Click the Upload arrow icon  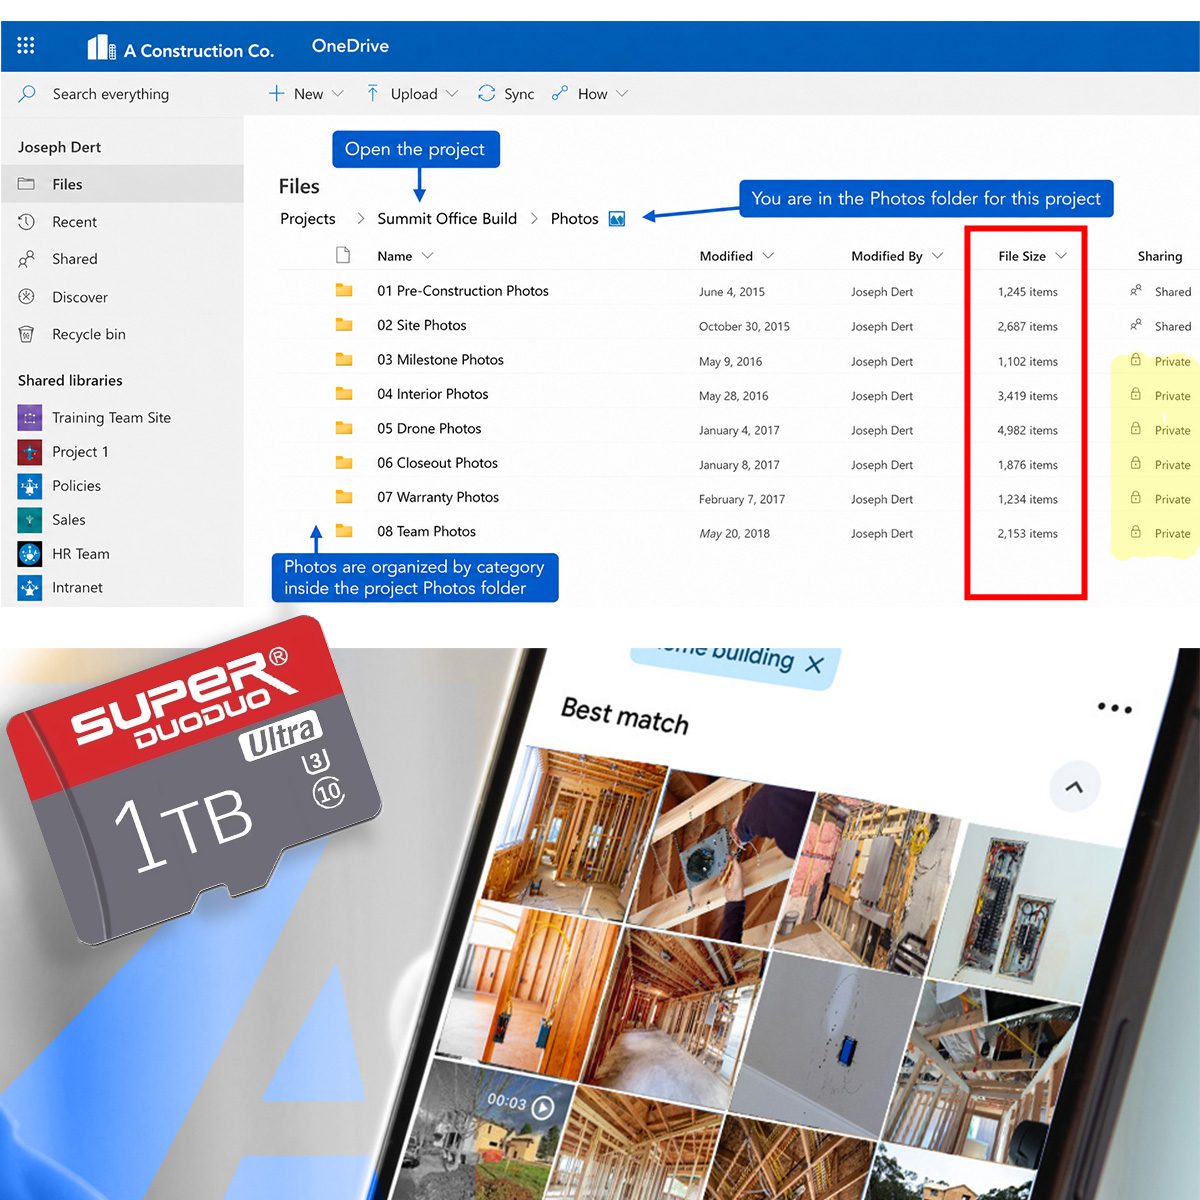(372, 93)
